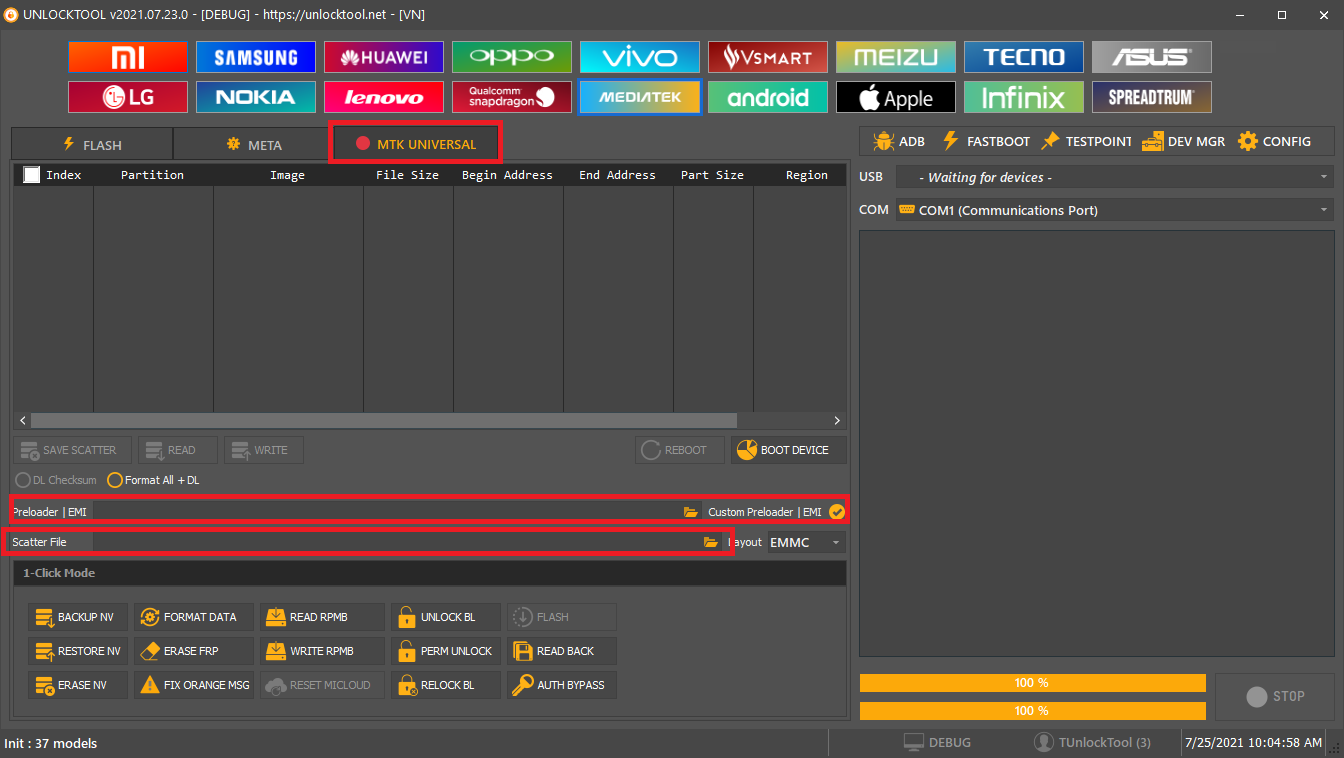Click the BACKUP NV button
The width and height of the screenshot is (1344, 758).
click(x=78, y=617)
